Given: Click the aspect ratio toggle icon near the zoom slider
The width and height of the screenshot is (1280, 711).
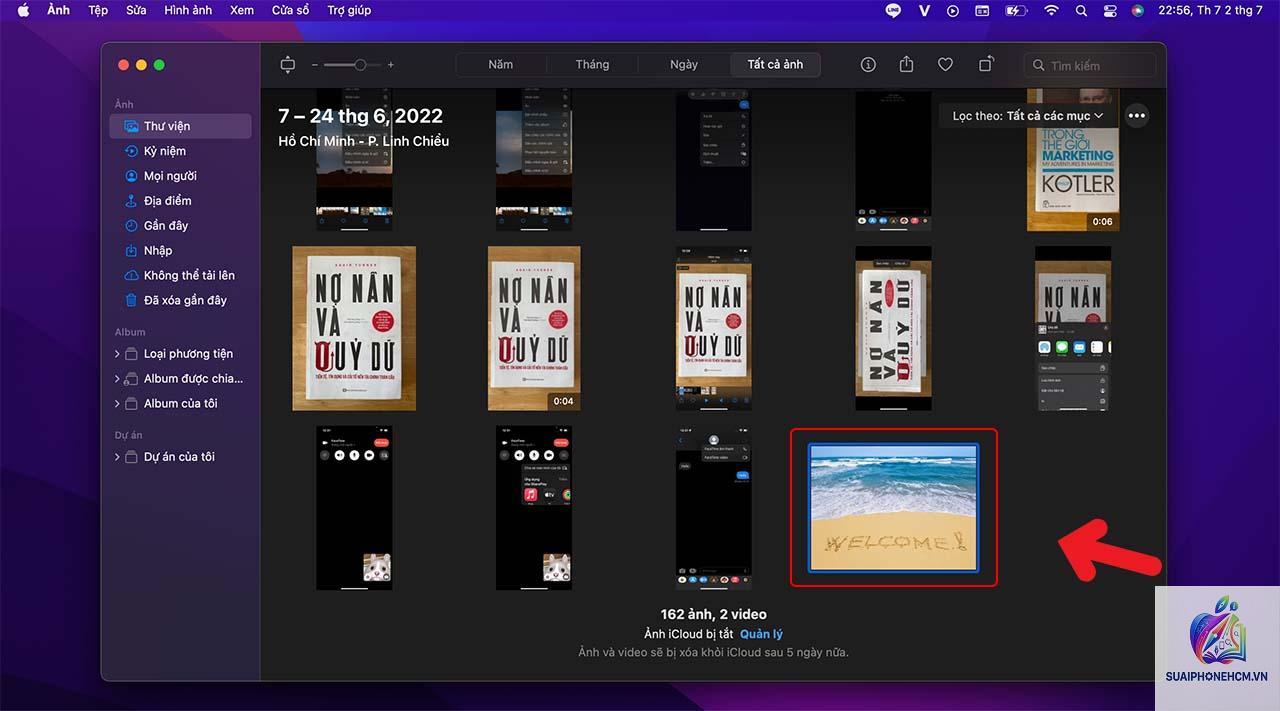Looking at the screenshot, I should click(x=288, y=65).
